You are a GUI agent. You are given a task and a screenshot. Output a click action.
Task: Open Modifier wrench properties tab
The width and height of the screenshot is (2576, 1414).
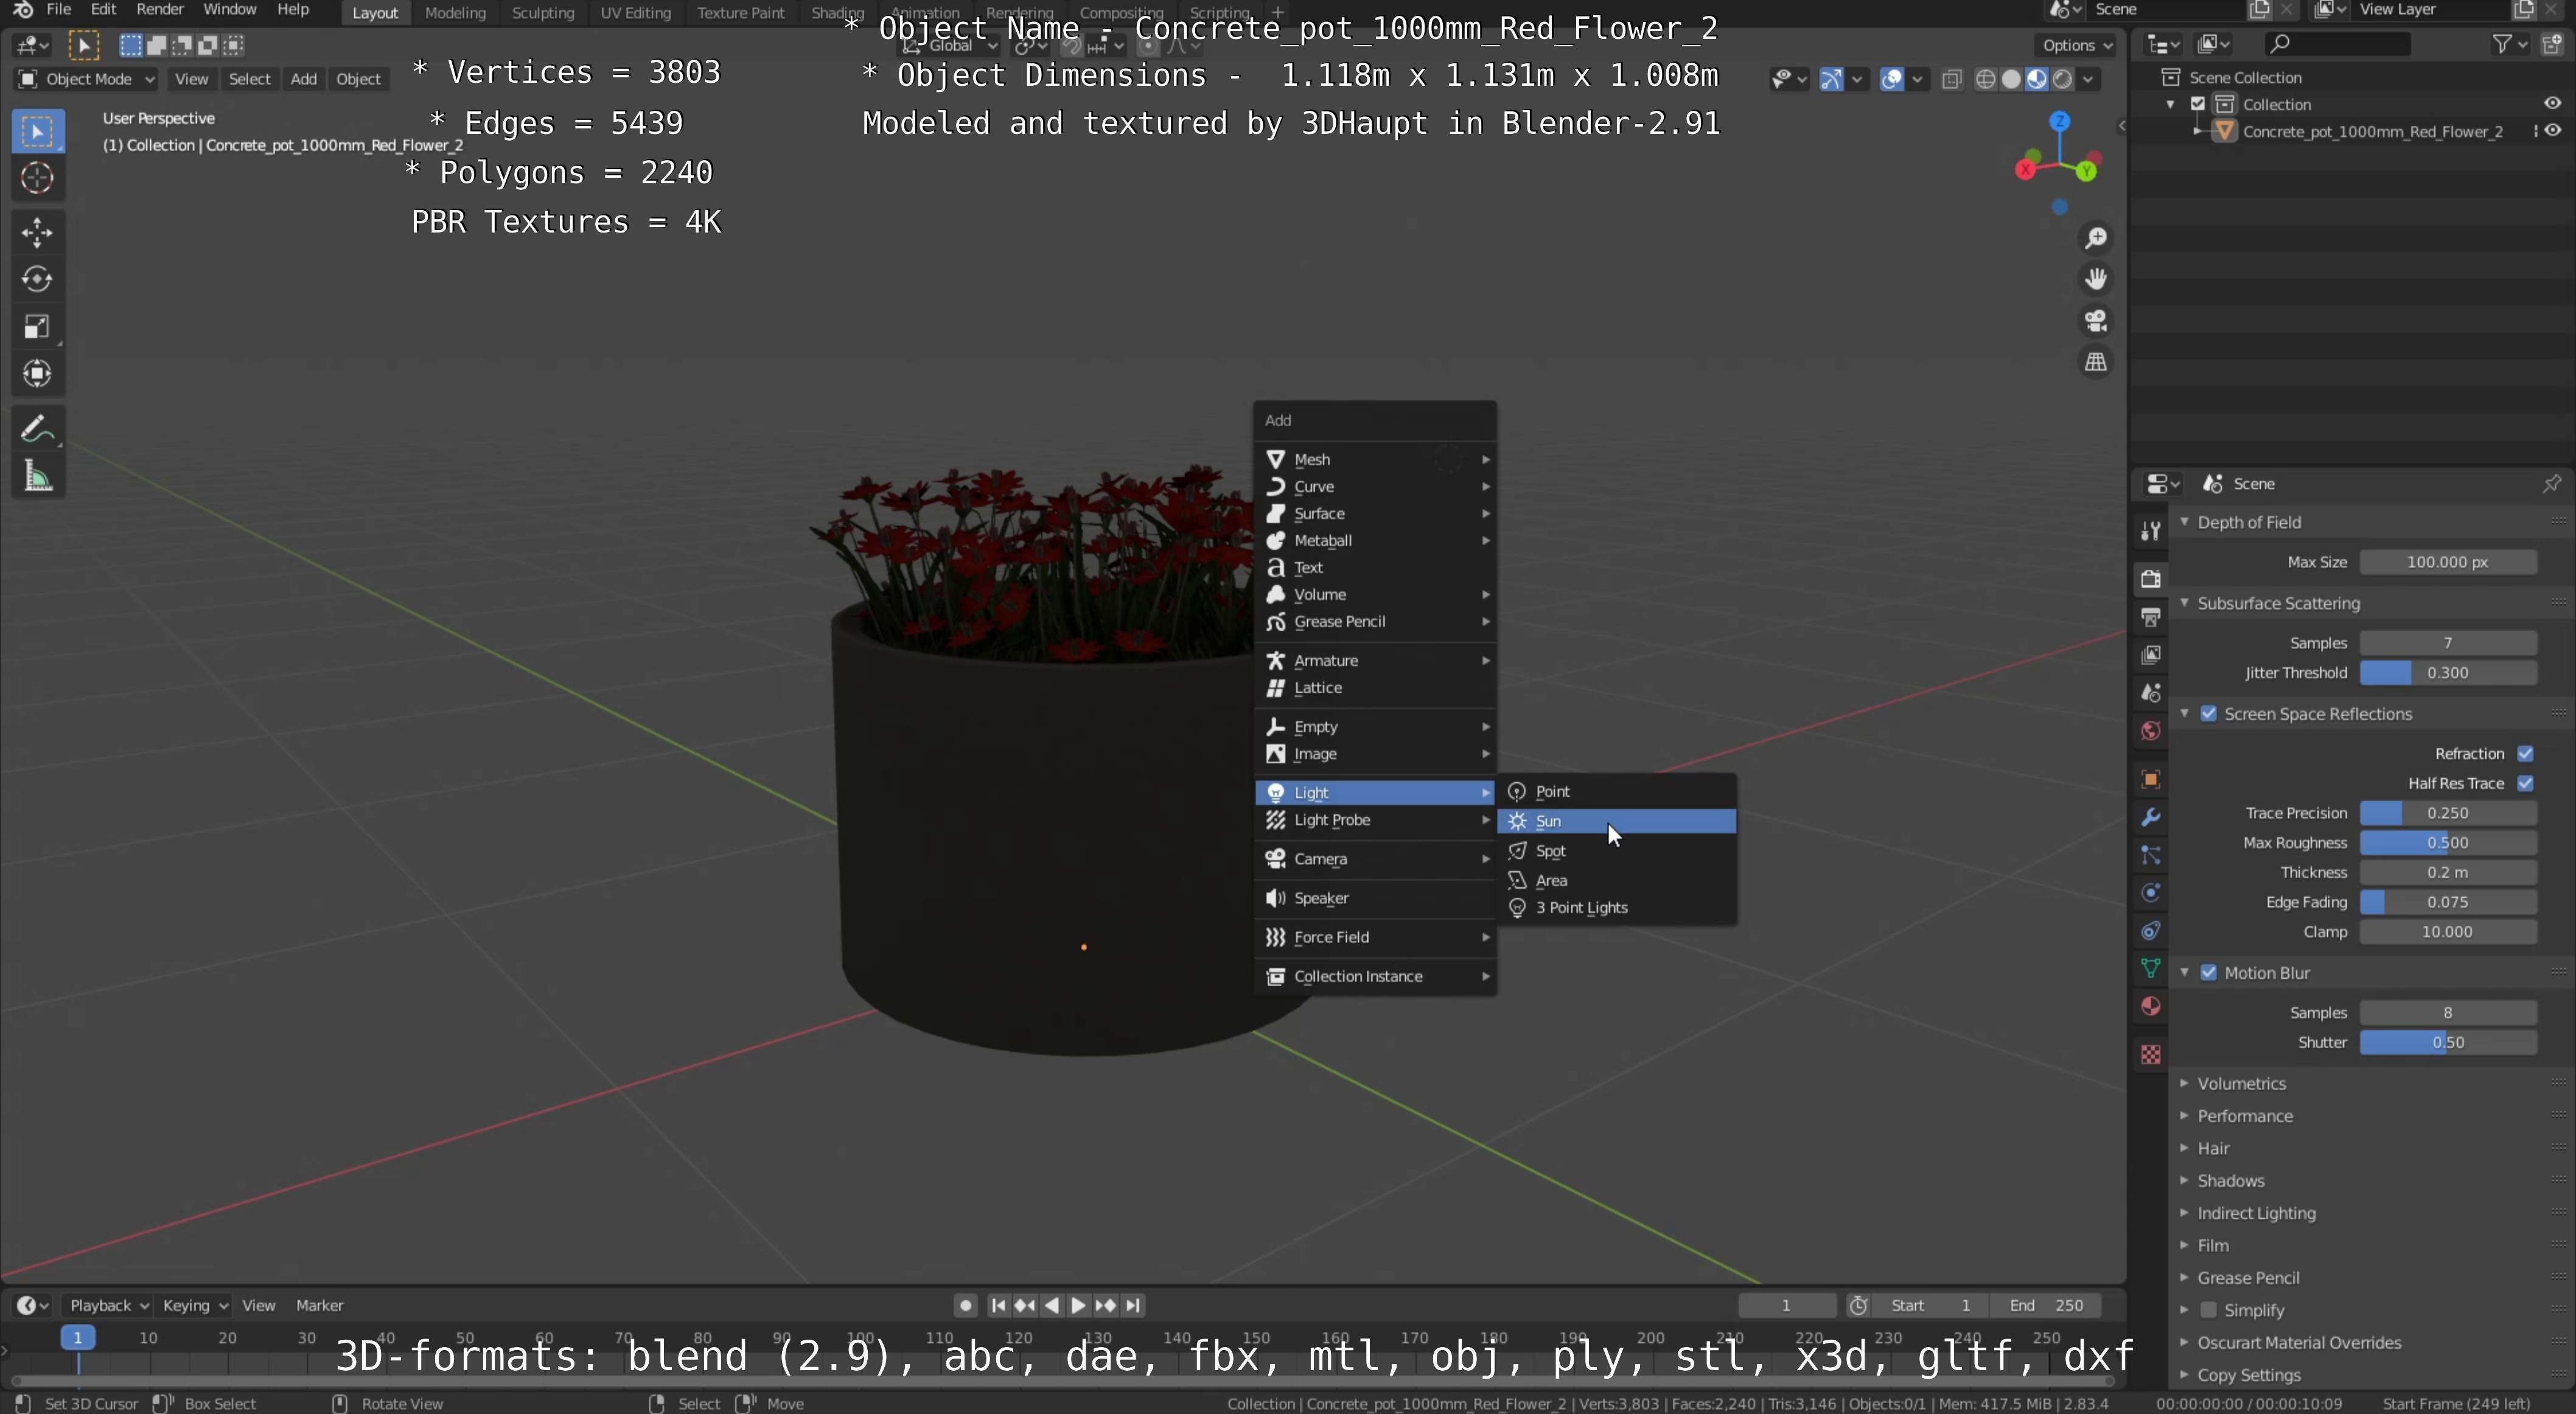(x=2150, y=818)
